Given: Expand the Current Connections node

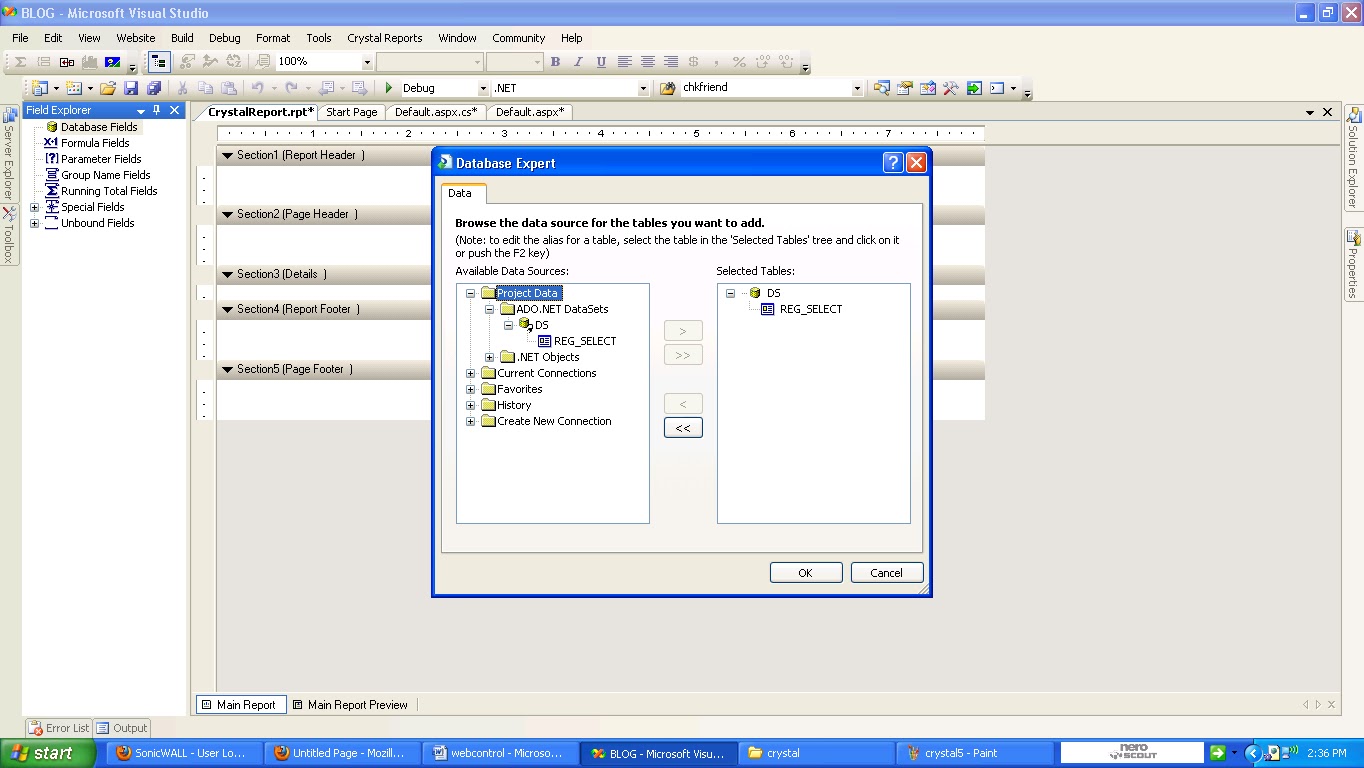Looking at the screenshot, I should pos(470,373).
